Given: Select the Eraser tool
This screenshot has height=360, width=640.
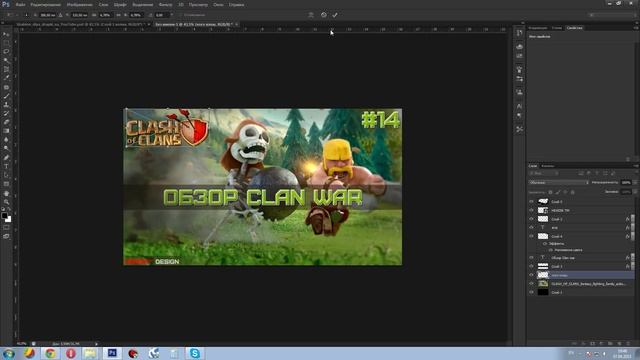Looking at the screenshot, I should pos(6,122).
